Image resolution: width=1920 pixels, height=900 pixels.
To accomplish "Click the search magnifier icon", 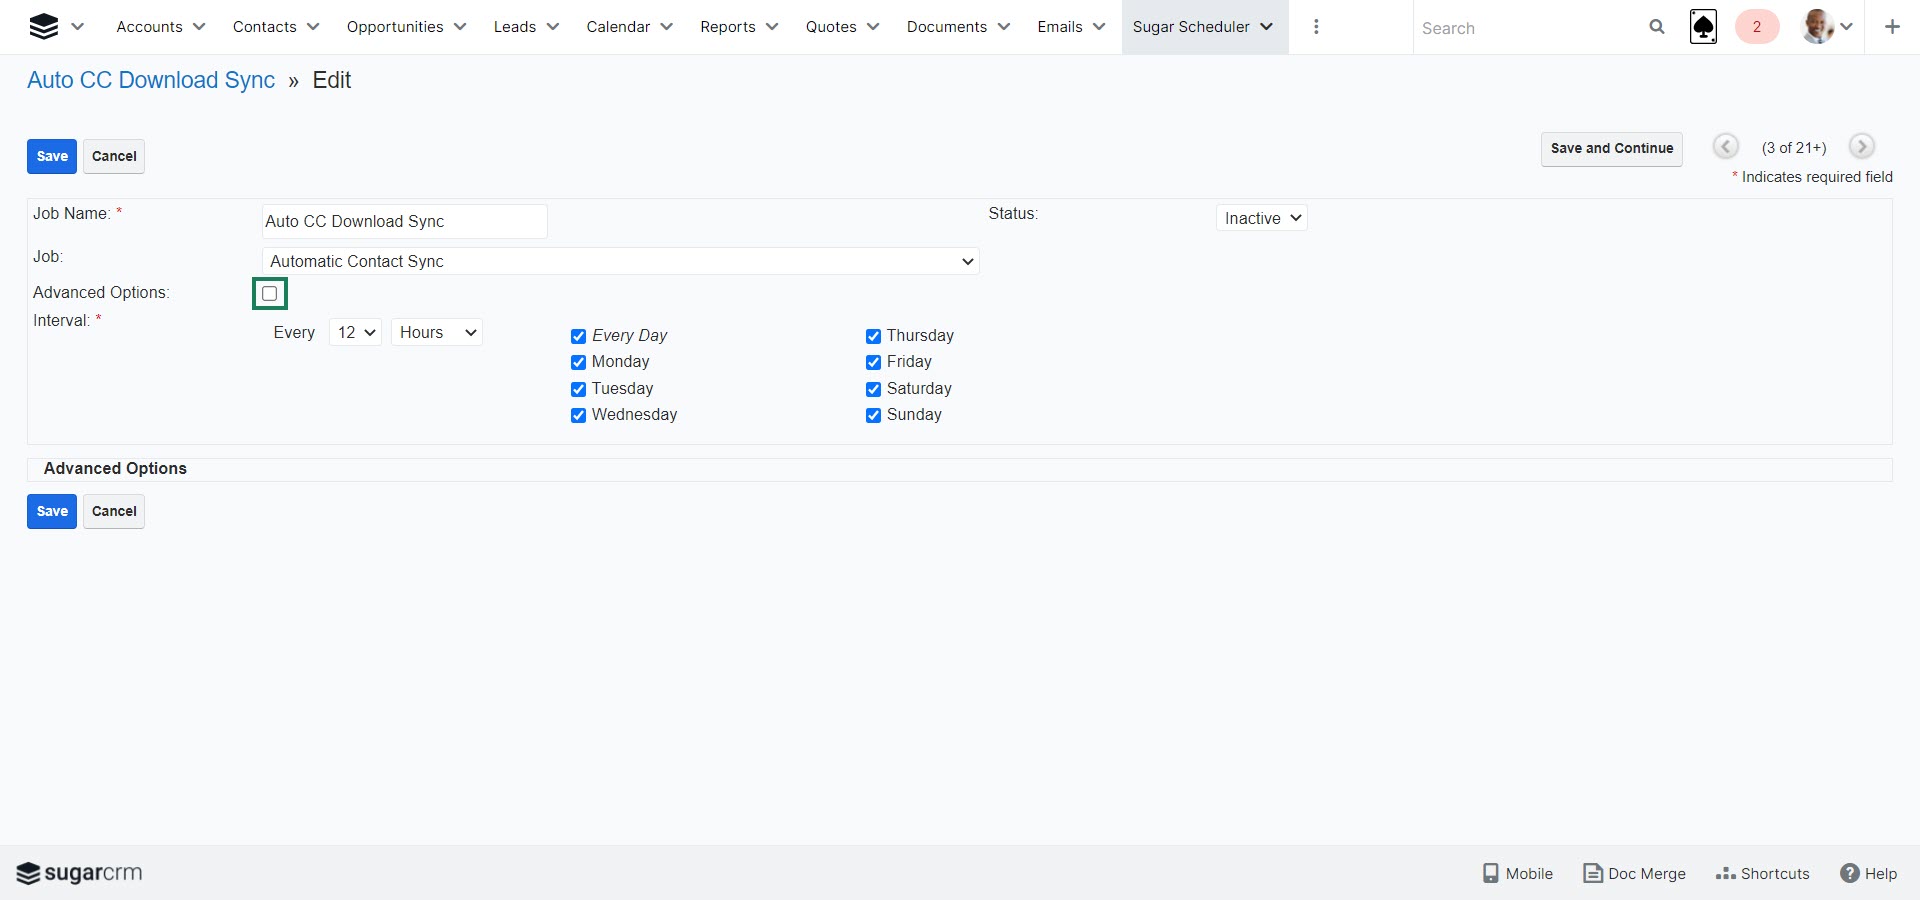I will (1656, 27).
